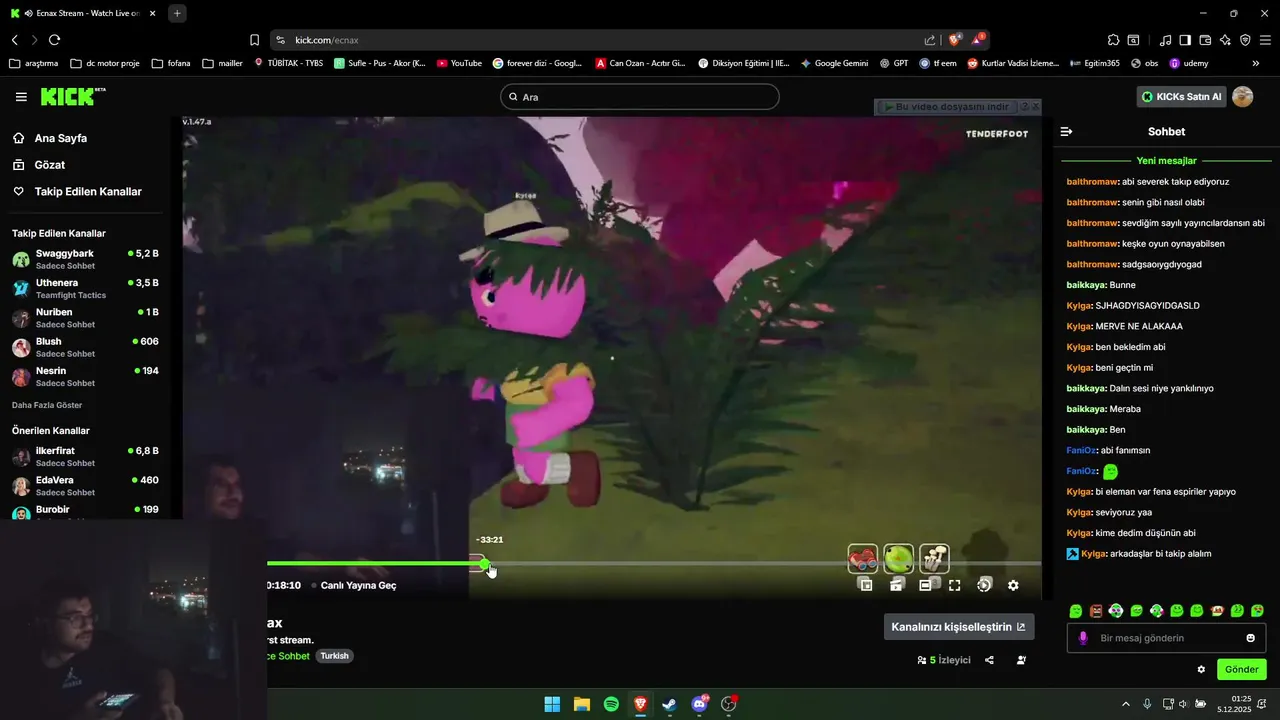Open browser extensions puzzle icon
The width and height of the screenshot is (1280, 720).
1113,40
